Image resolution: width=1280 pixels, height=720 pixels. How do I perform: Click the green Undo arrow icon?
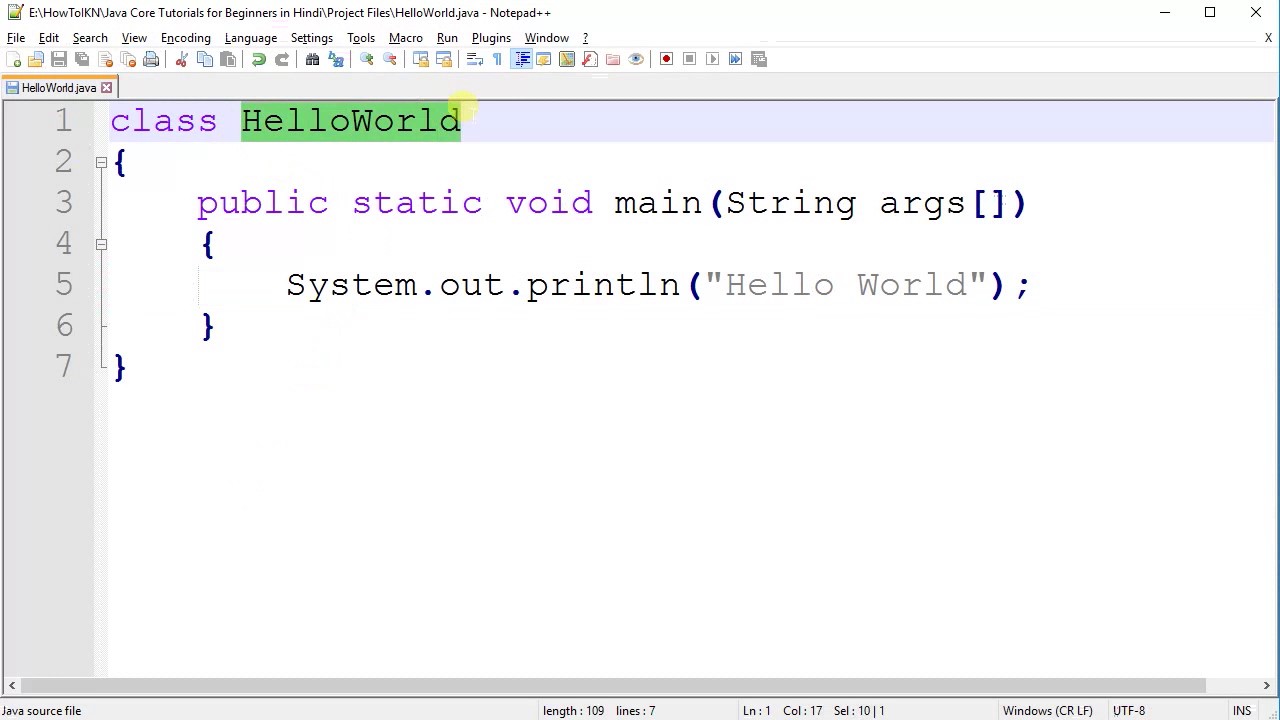pyautogui.click(x=259, y=59)
